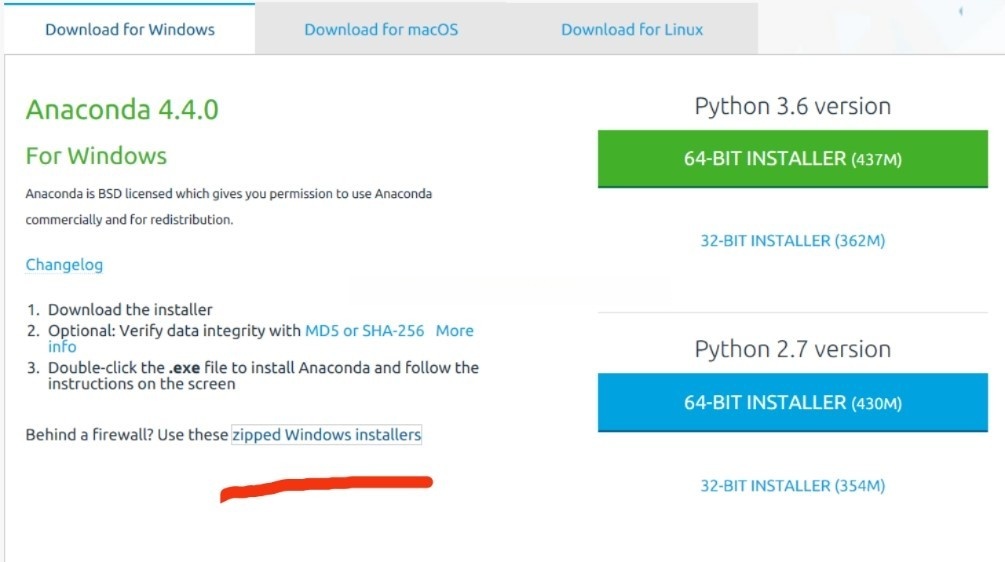This screenshot has width=1005, height=562.
Task: Click the 32-BIT INSTALLER (362M) link
Action: [x=792, y=241]
